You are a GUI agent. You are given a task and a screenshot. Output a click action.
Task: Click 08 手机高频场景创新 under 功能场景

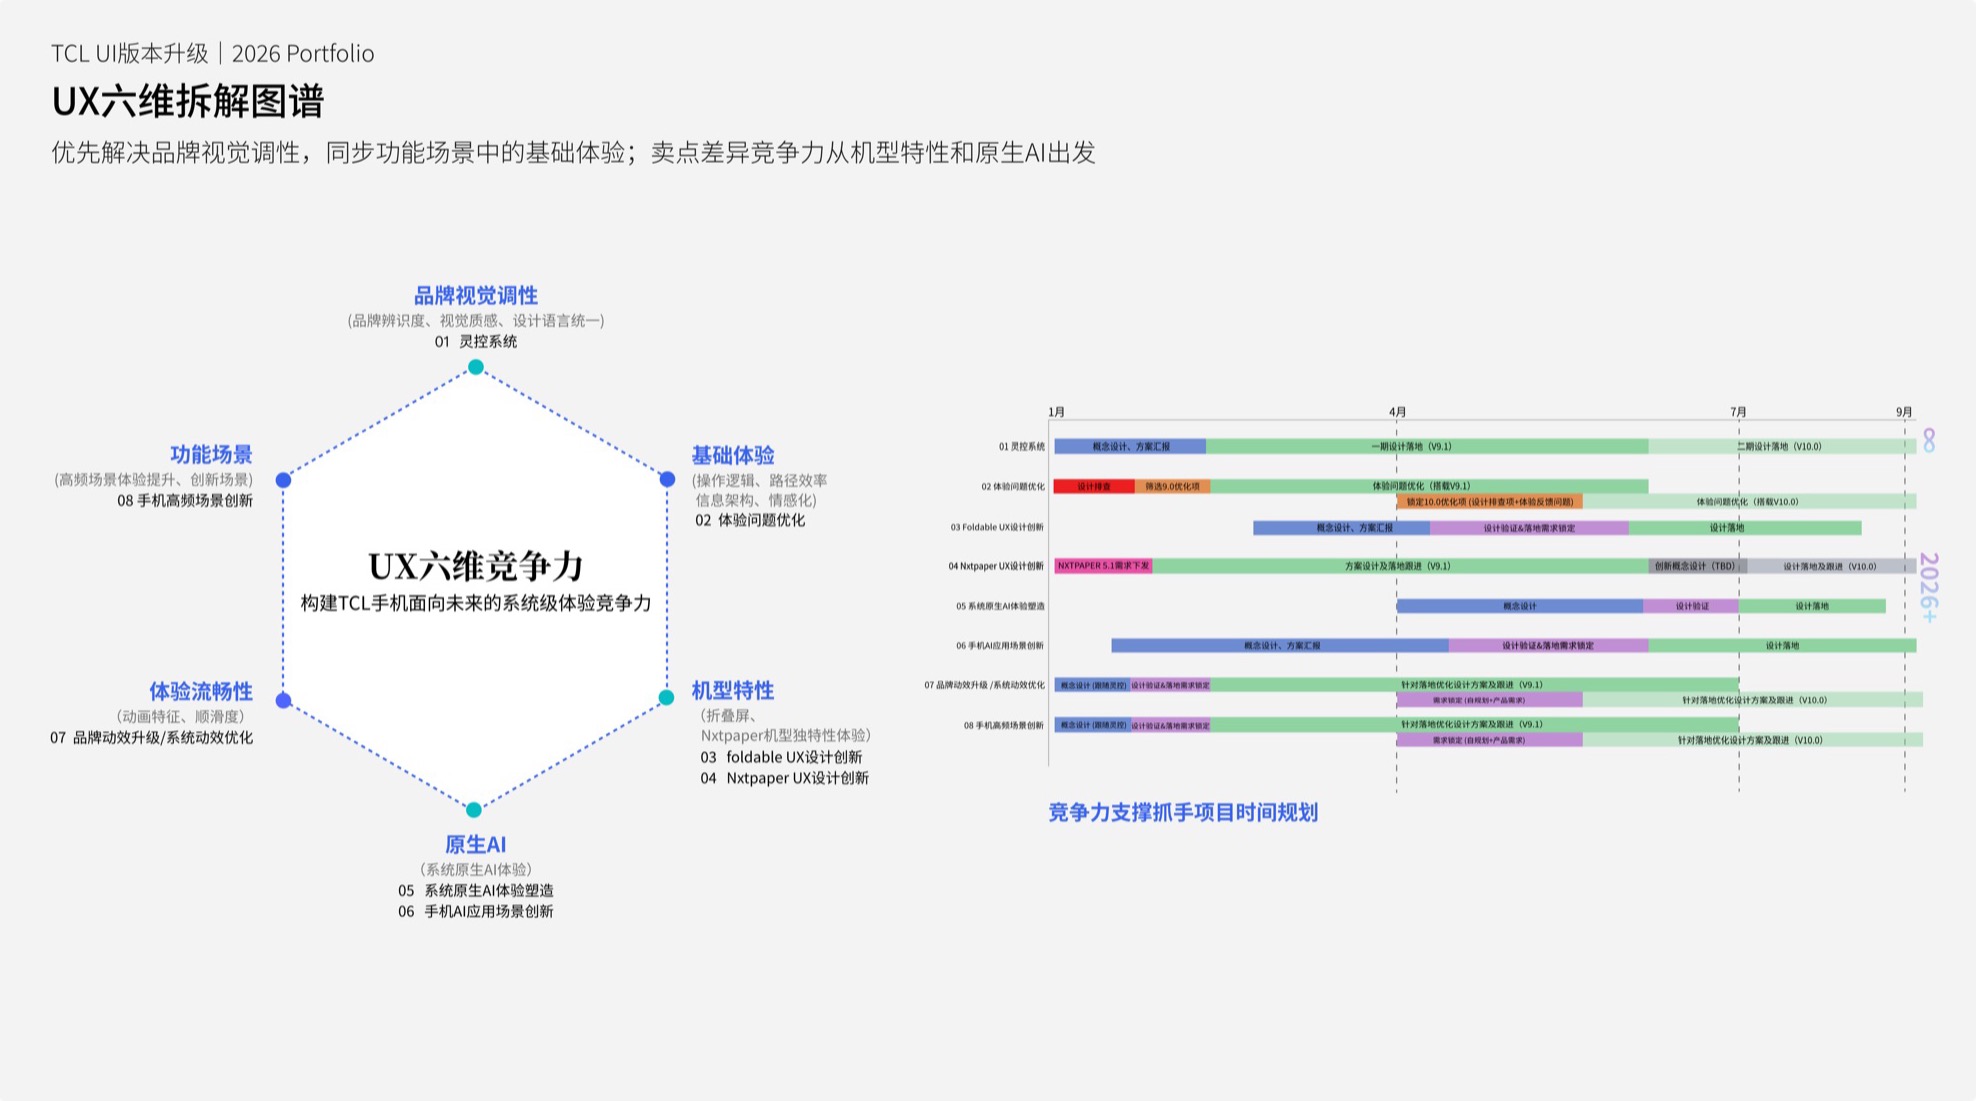click(x=185, y=500)
